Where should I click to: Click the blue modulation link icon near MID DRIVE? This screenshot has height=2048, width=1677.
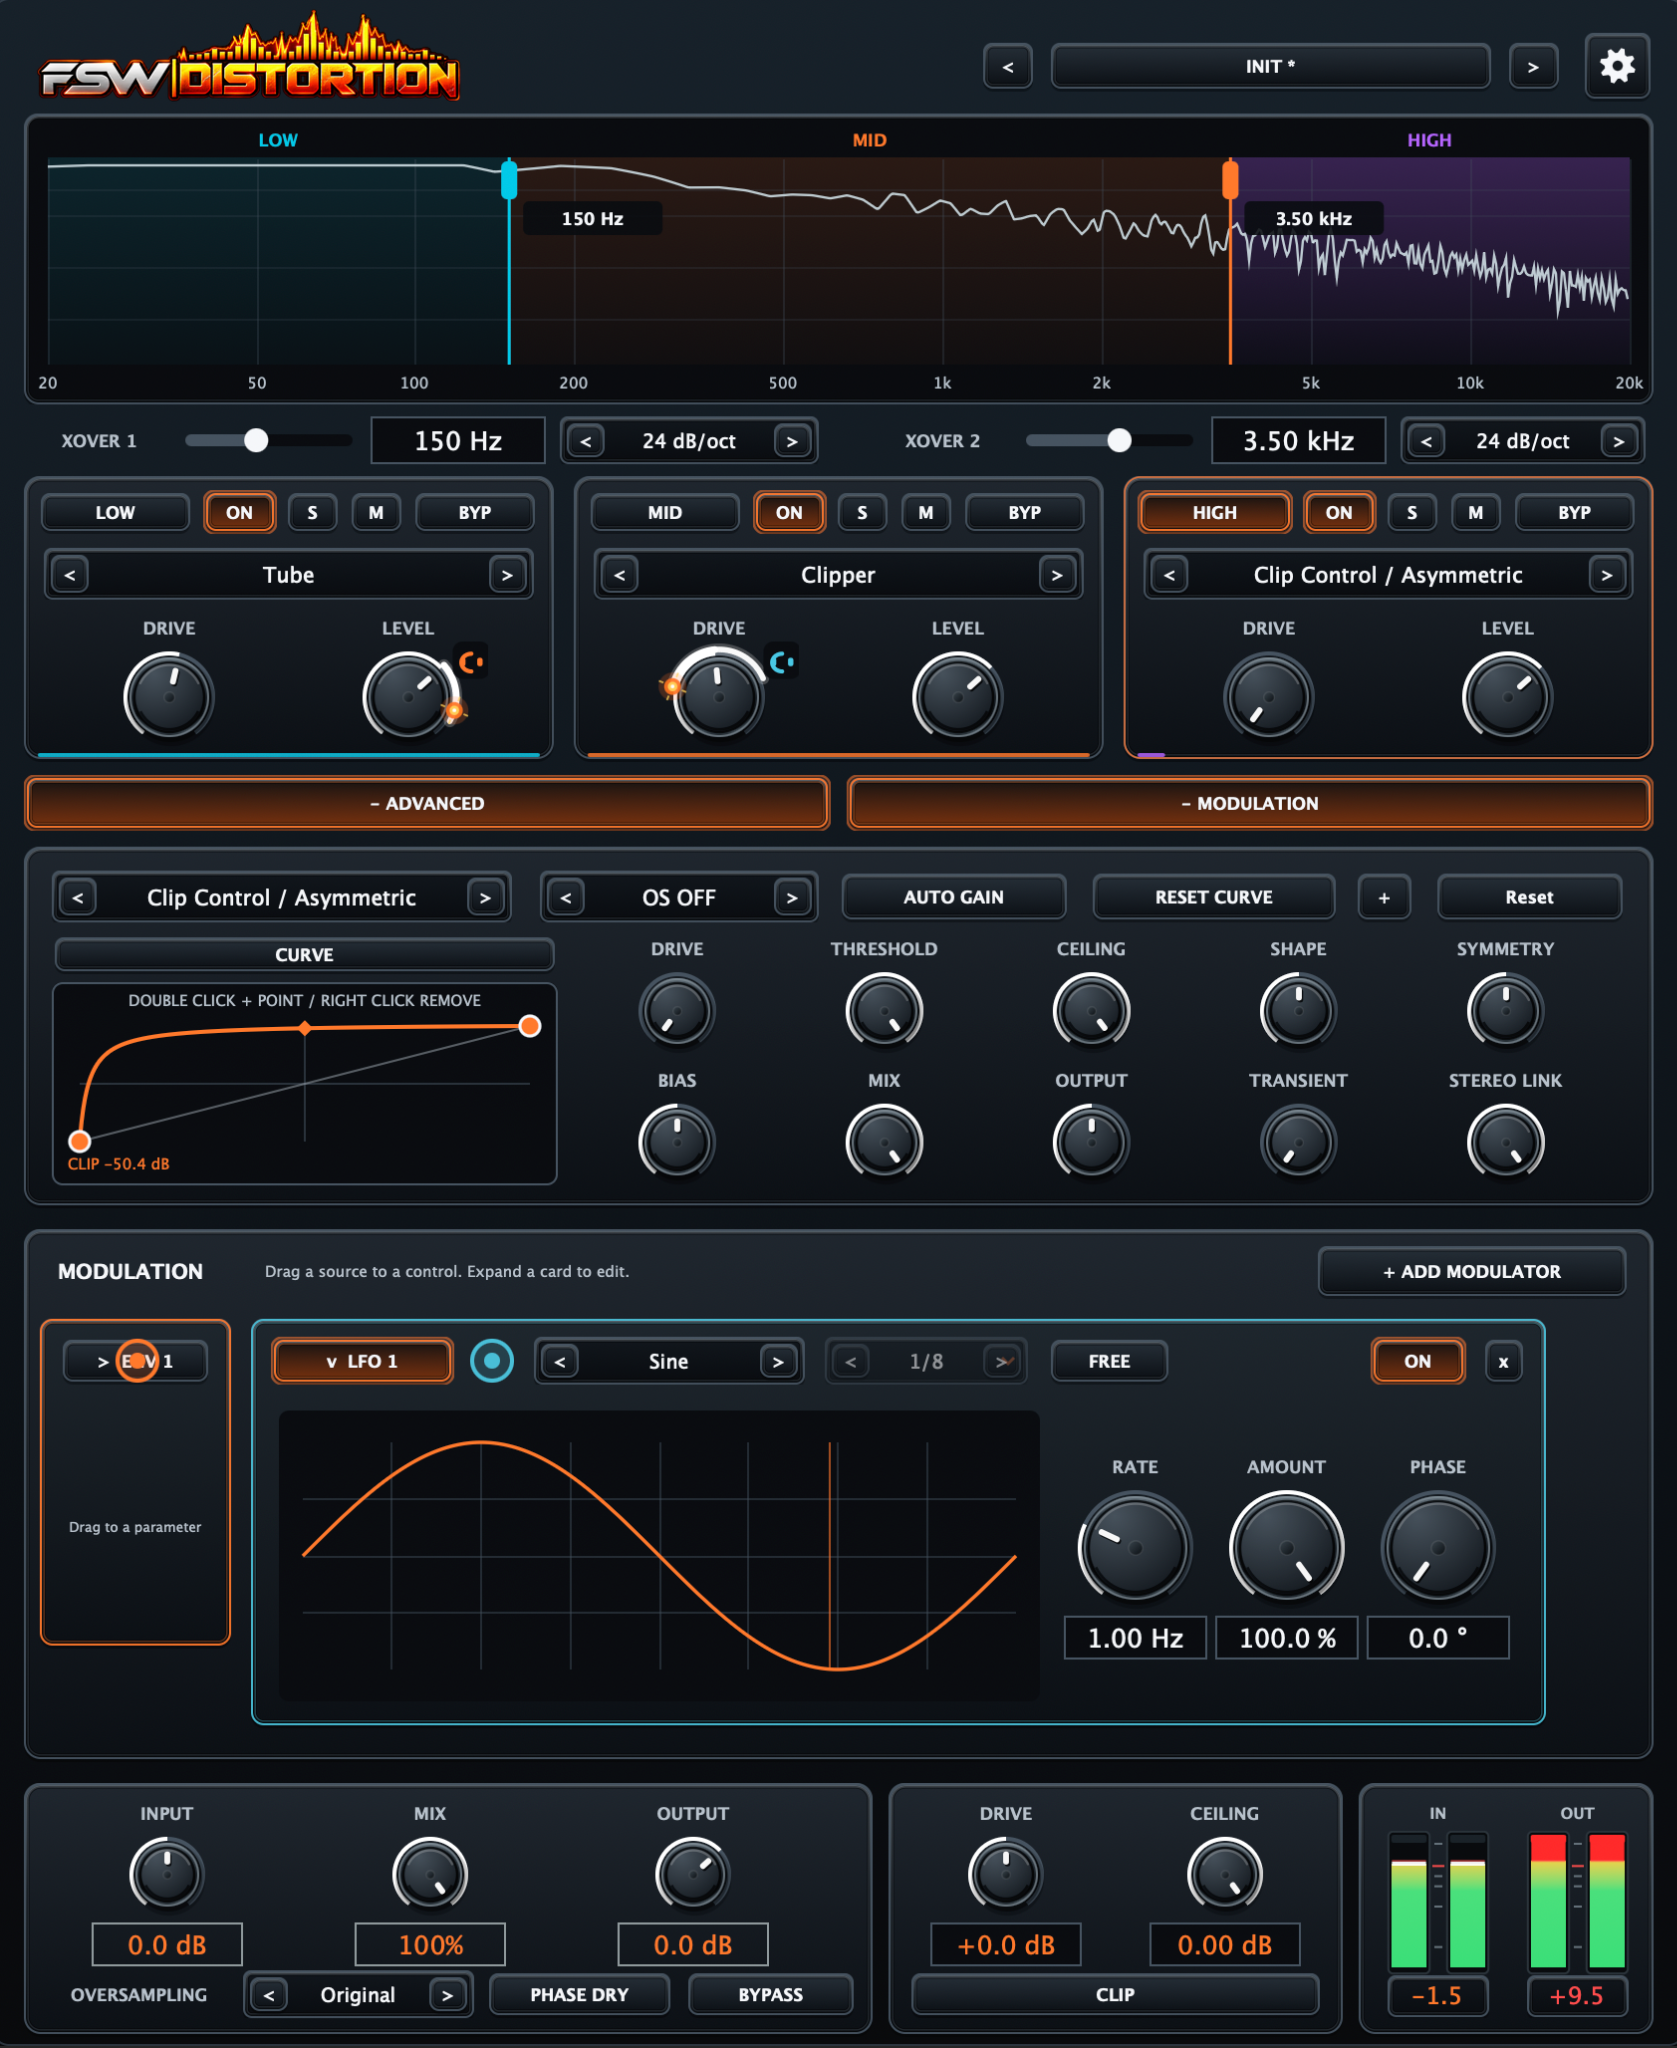782,661
